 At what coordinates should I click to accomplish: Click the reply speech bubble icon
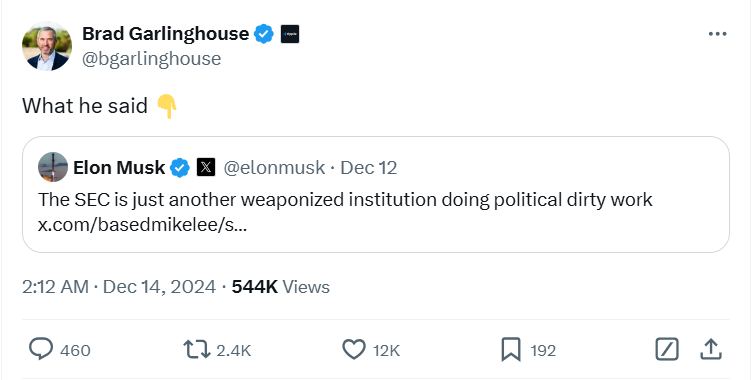tap(40, 349)
